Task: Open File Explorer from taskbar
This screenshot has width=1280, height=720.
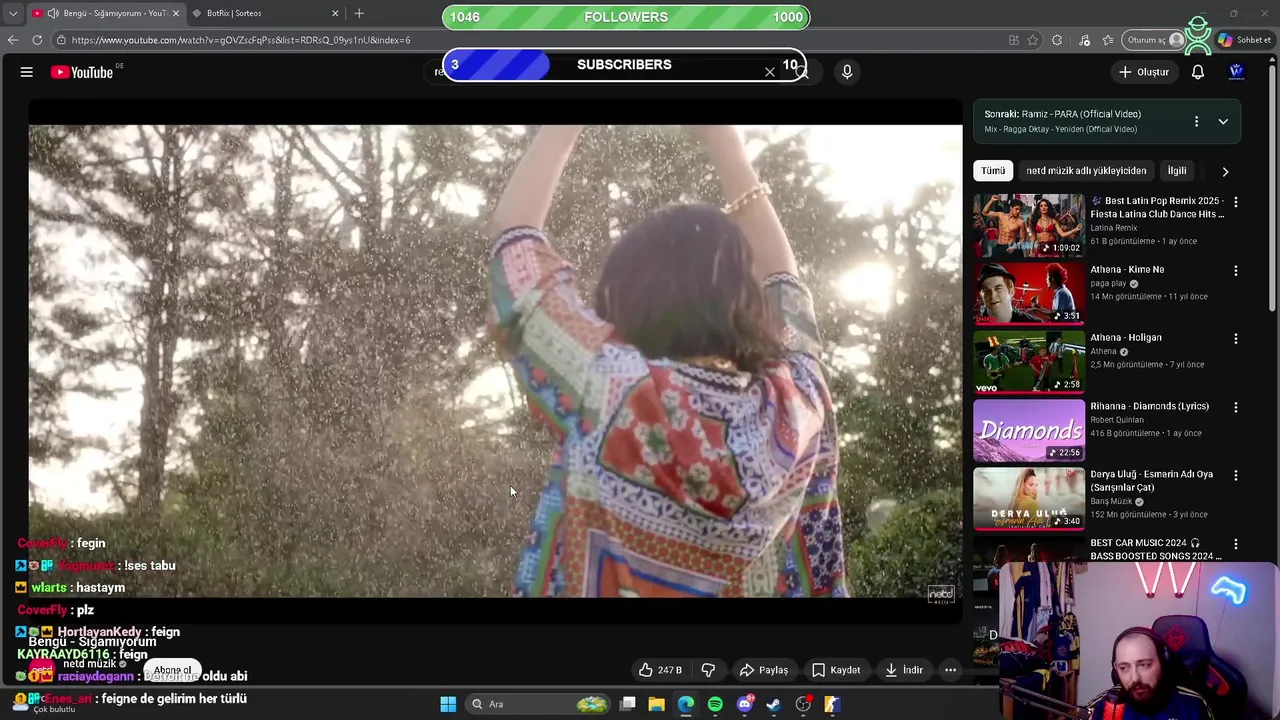Action: 656,704
